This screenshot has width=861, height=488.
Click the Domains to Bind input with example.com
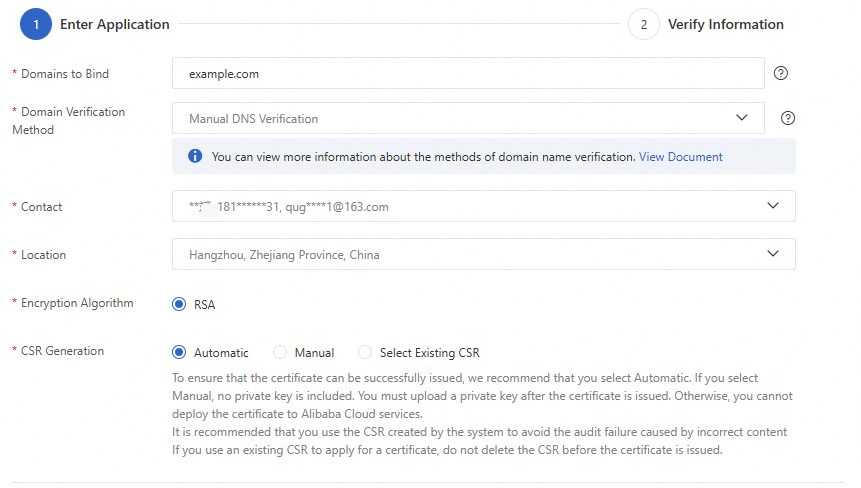pos(468,73)
